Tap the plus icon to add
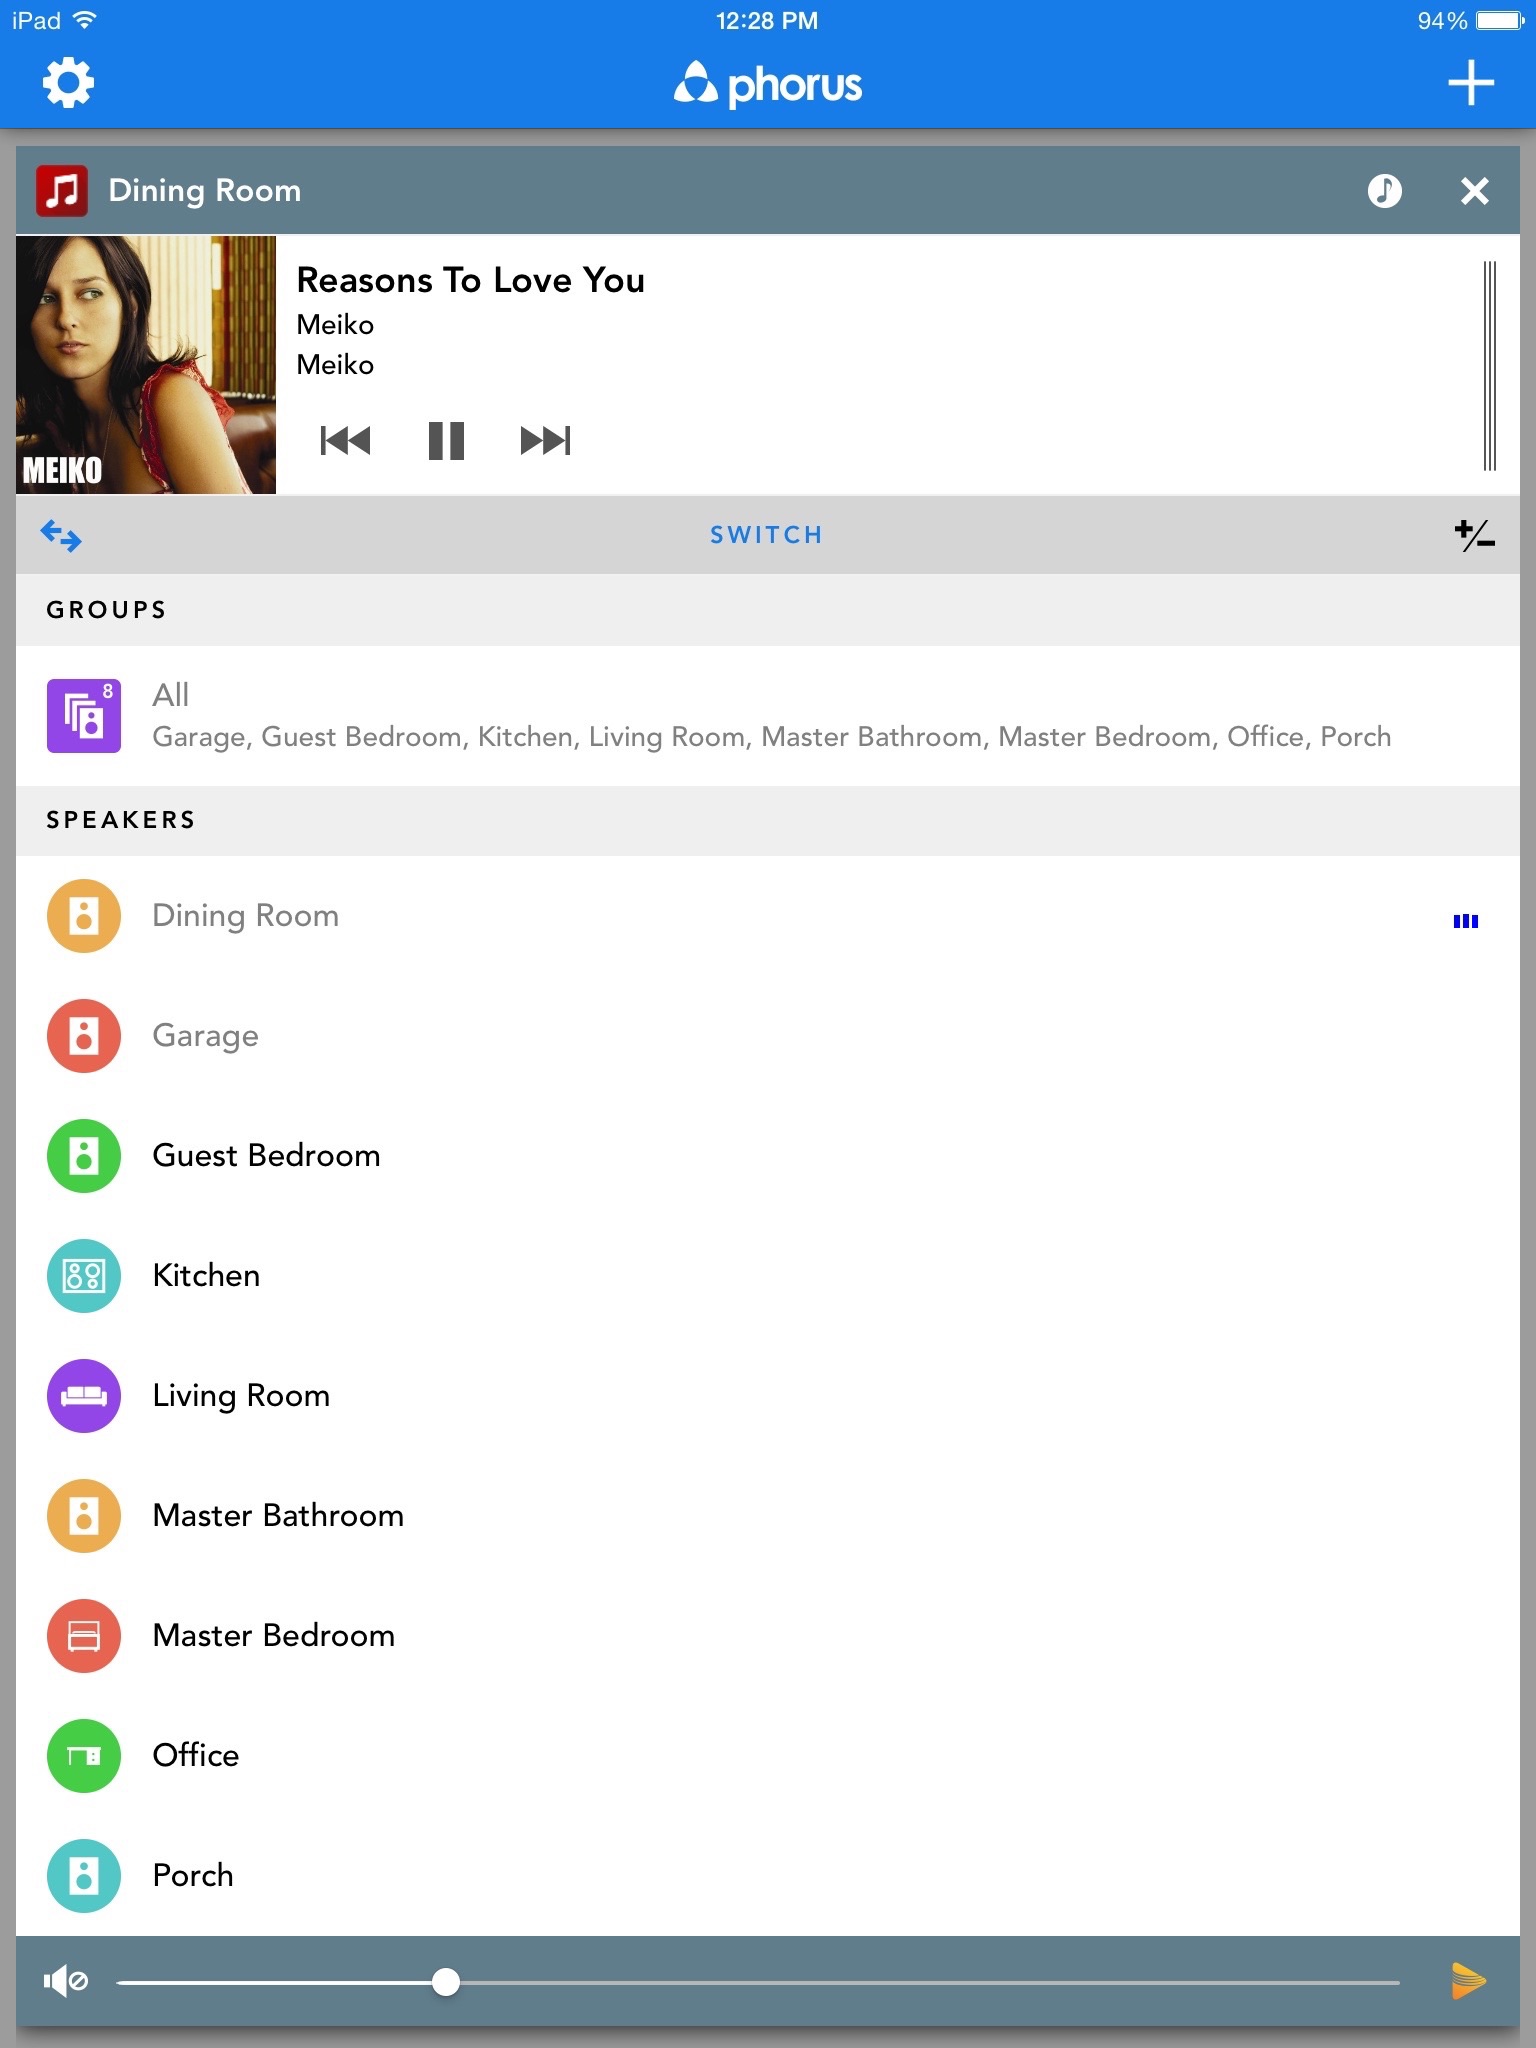 click(x=1470, y=83)
